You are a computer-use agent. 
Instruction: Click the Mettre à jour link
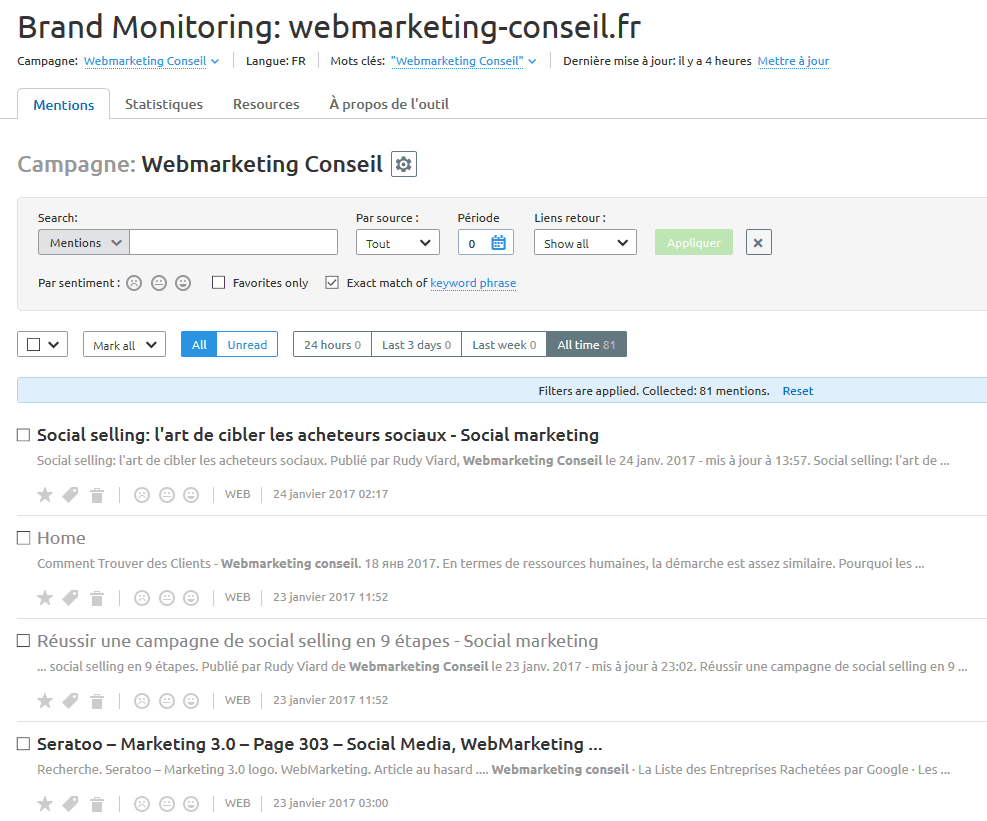tap(793, 61)
